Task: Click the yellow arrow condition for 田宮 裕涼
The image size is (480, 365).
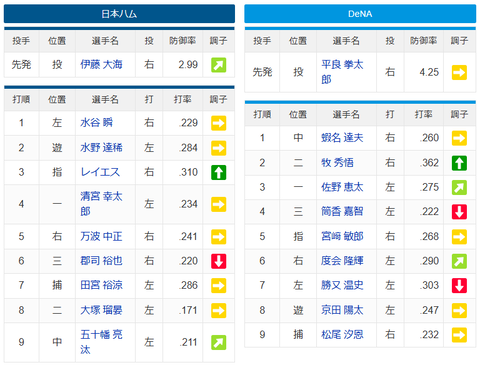Action: [x=219, y=286]
